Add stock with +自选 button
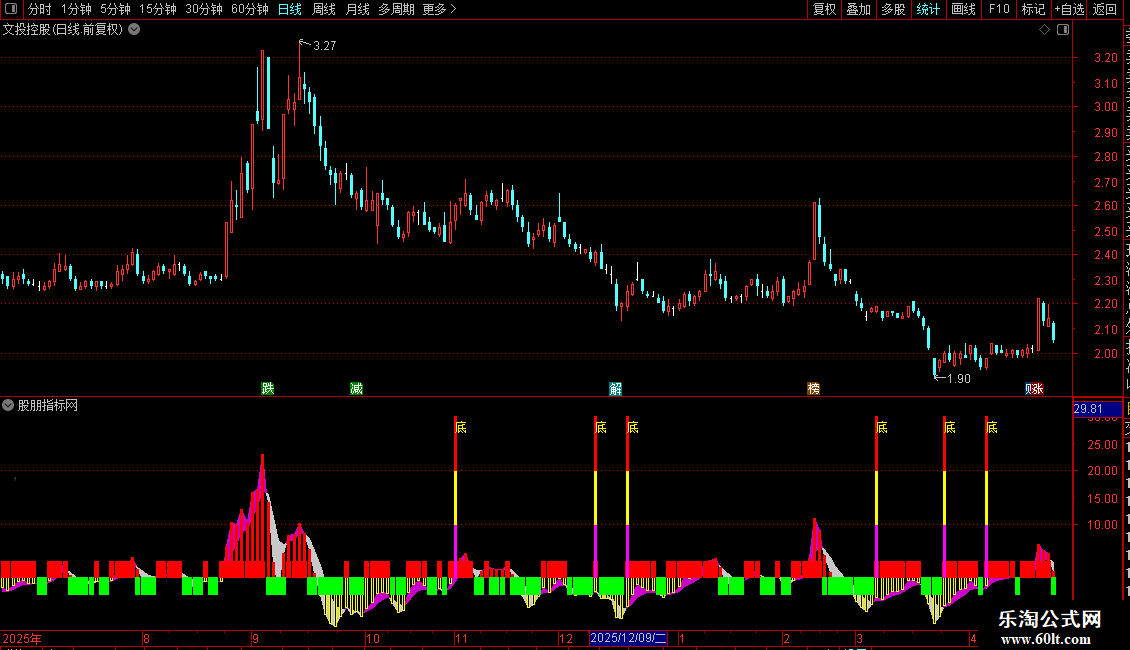The height and width of the screenshot is (650, 1130). click(x=1069, y=9)
